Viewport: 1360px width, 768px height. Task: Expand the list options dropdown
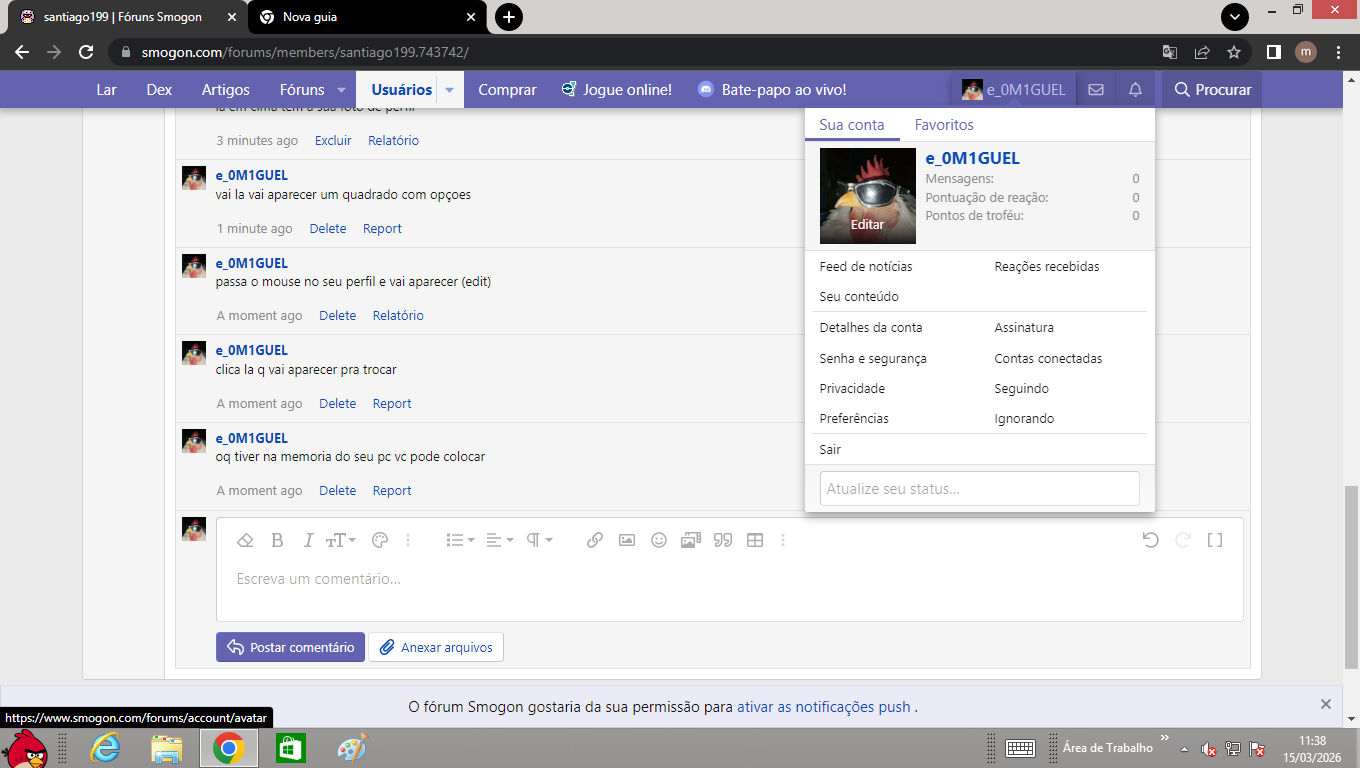point(460,540)
